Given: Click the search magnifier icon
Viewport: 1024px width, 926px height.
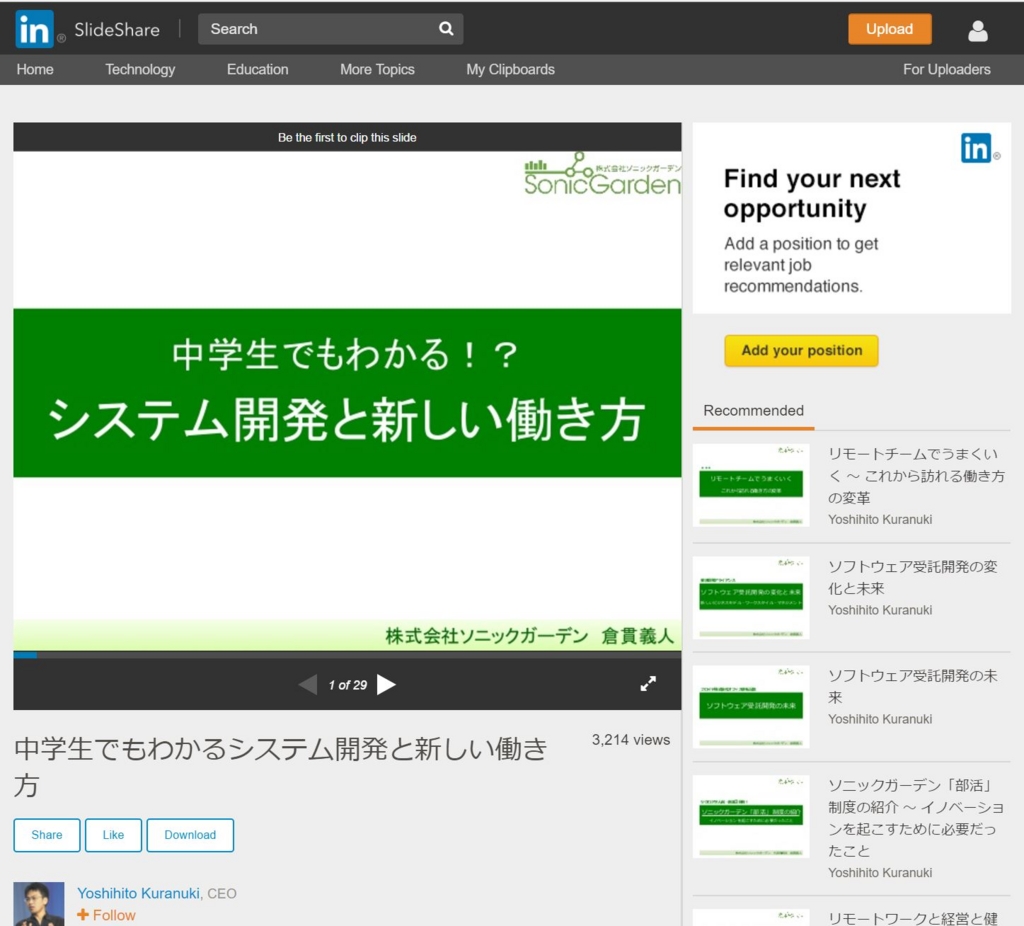Looking at the screenshot, I should click(446, 29).
